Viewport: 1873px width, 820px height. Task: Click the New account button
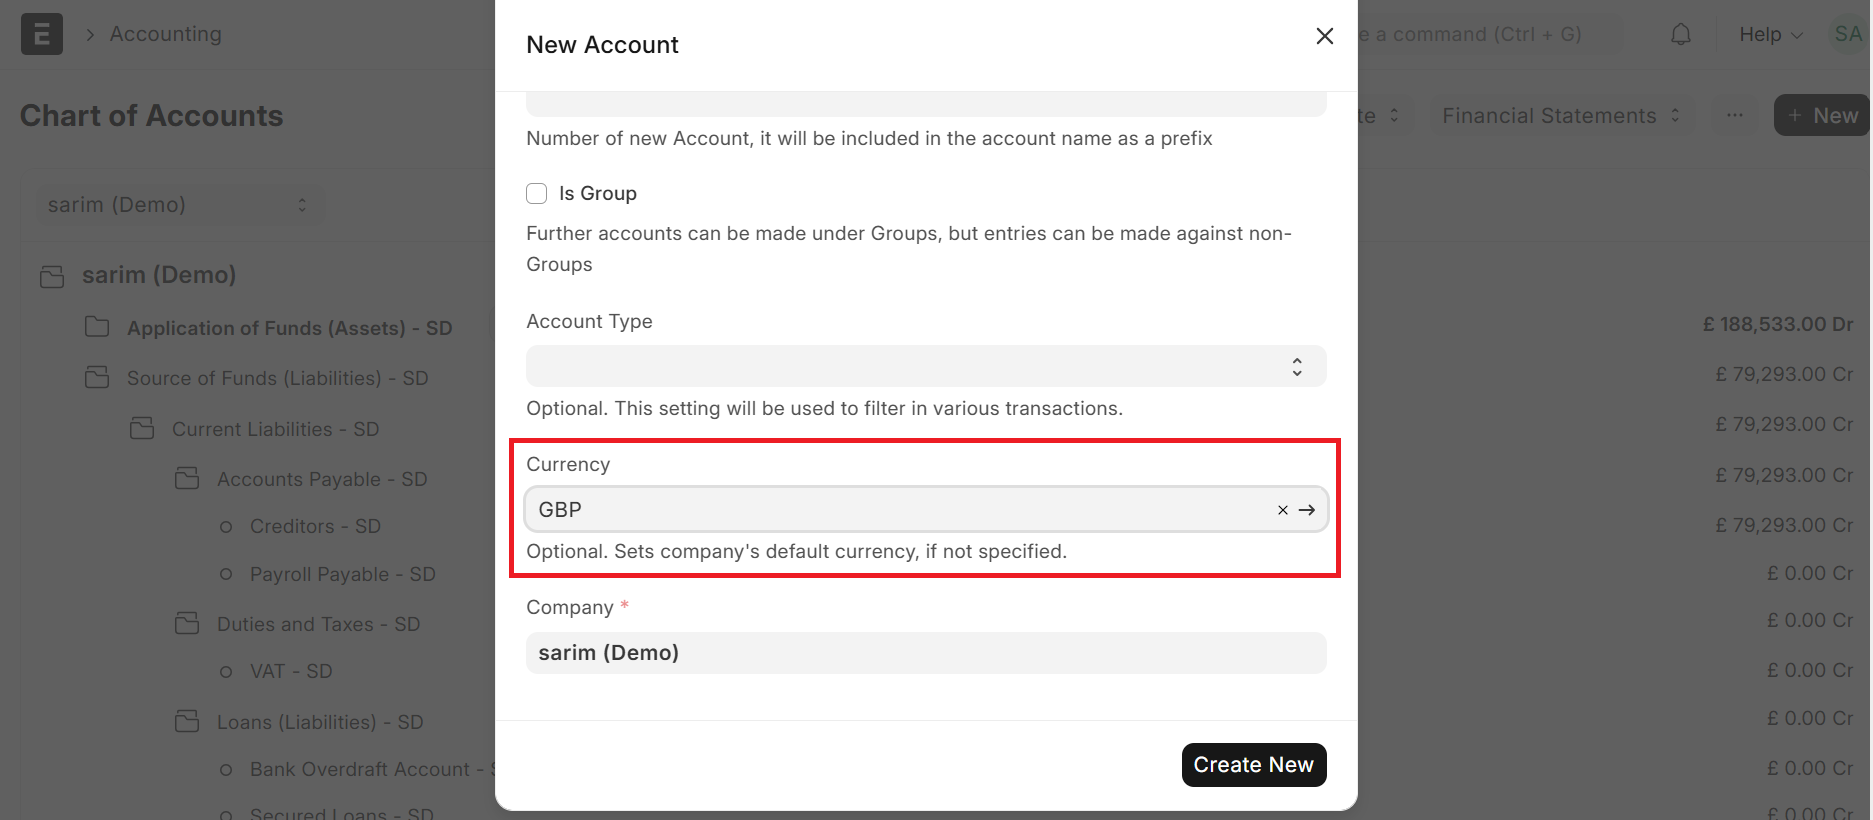tap(1822, 116)
